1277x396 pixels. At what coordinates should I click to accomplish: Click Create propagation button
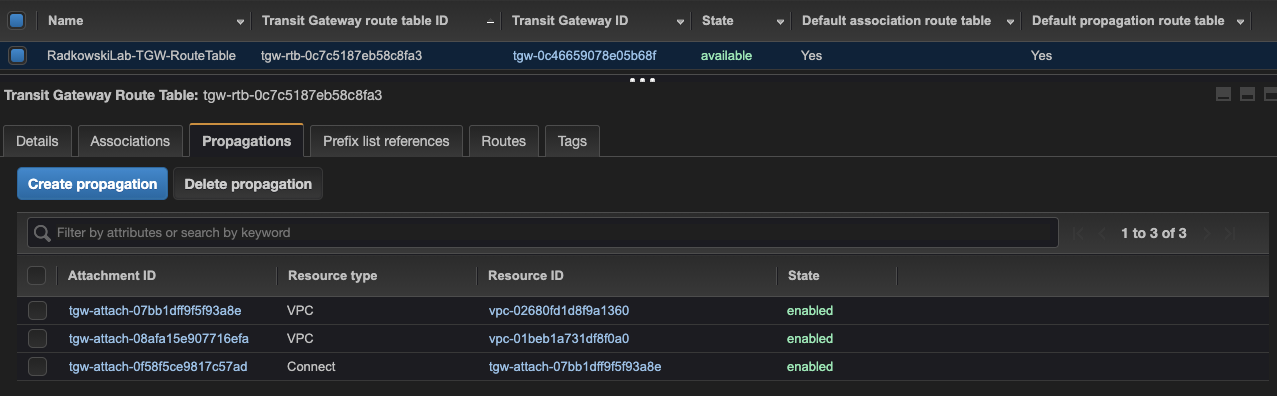[x=92, y=184]
